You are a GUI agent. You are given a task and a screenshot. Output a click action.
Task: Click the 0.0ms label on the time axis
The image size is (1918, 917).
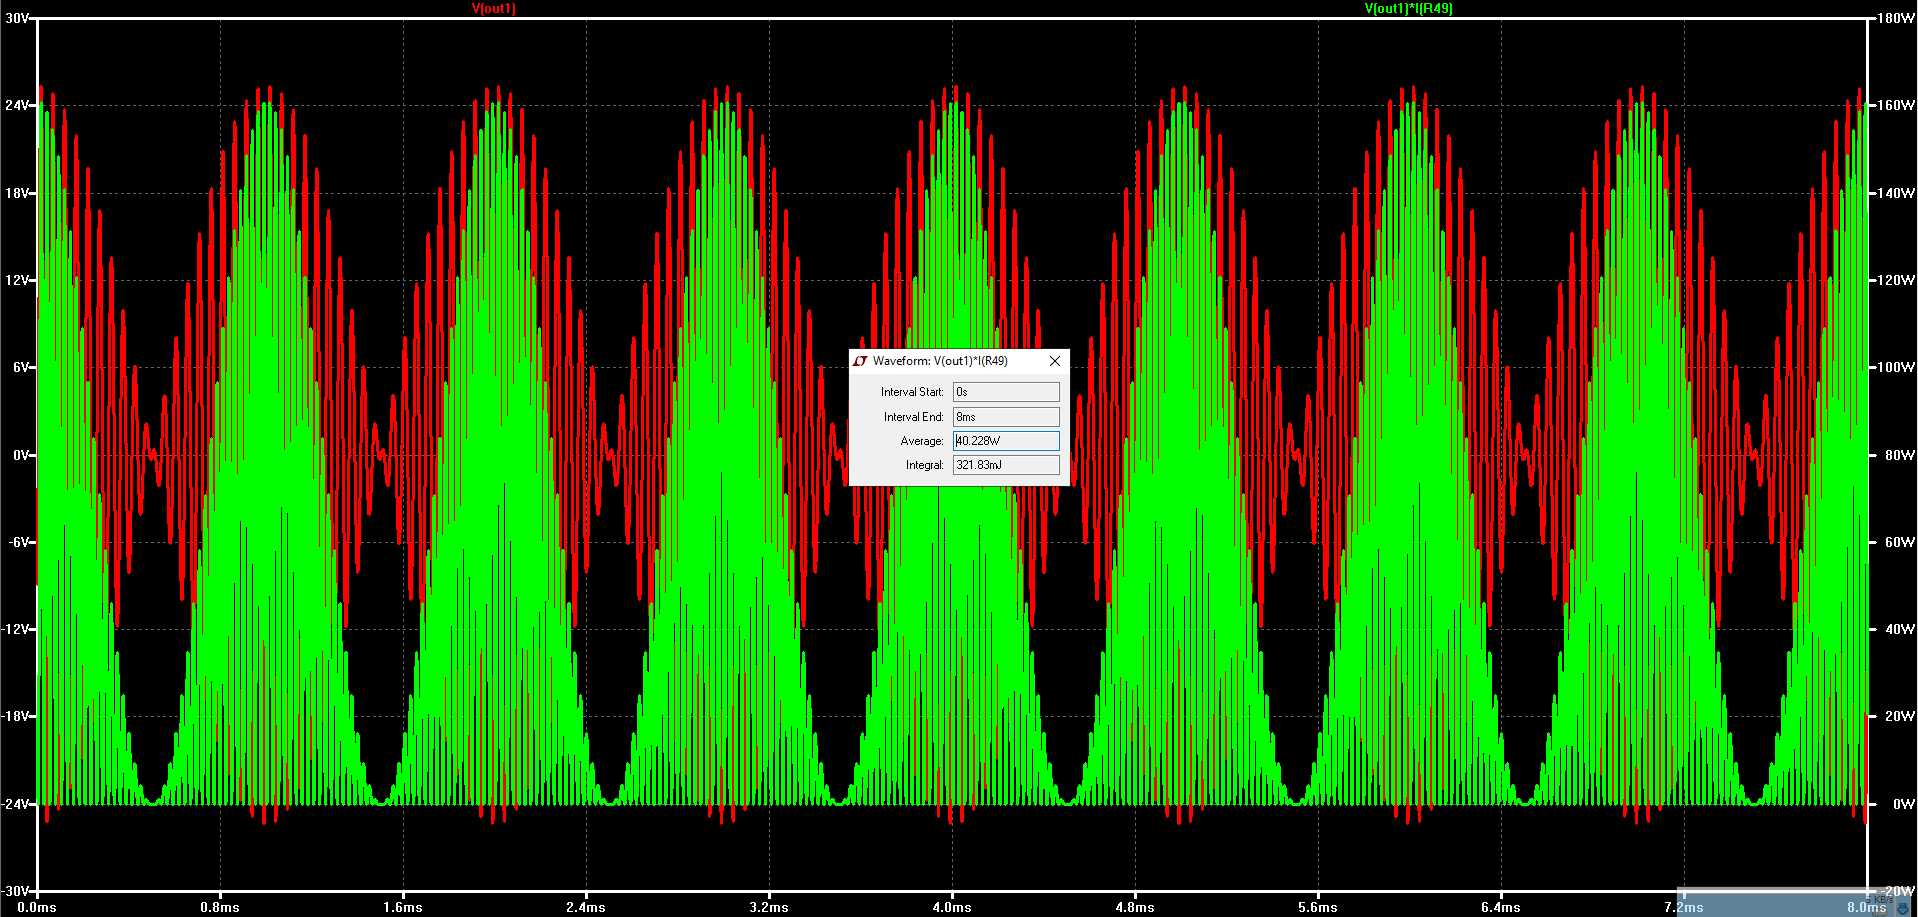tap(37, 907)
